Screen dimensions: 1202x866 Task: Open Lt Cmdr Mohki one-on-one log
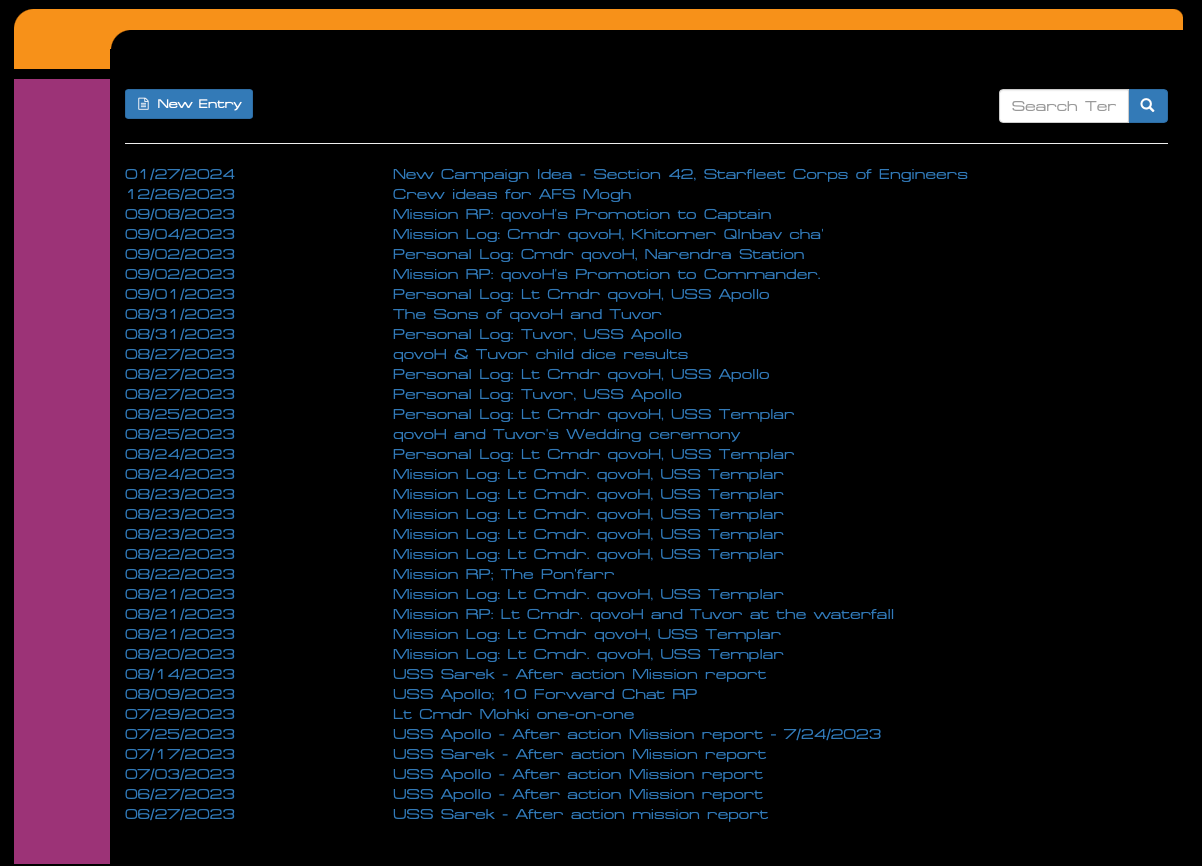point(513,714)
